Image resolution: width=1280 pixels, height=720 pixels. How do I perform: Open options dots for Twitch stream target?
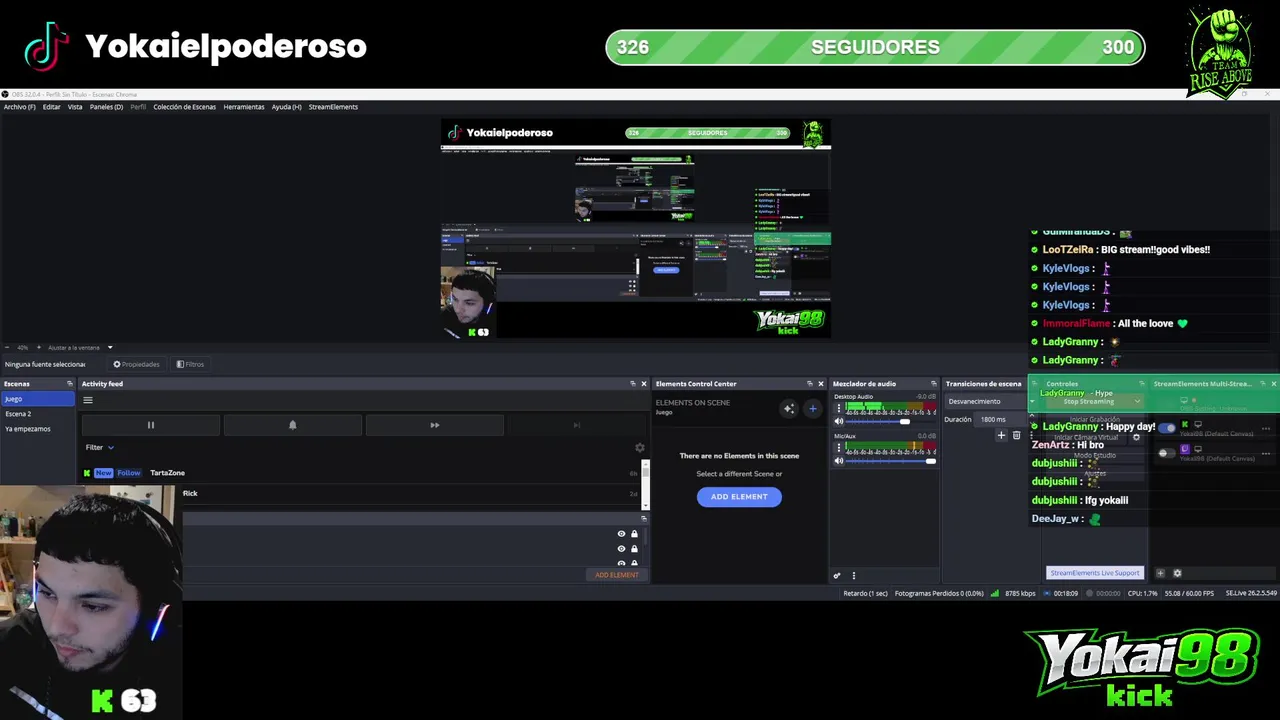click(1266, 453)
